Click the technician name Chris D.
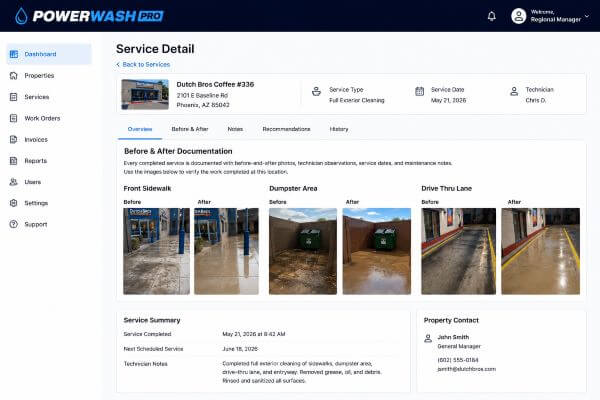 click(x=536, y=100)
